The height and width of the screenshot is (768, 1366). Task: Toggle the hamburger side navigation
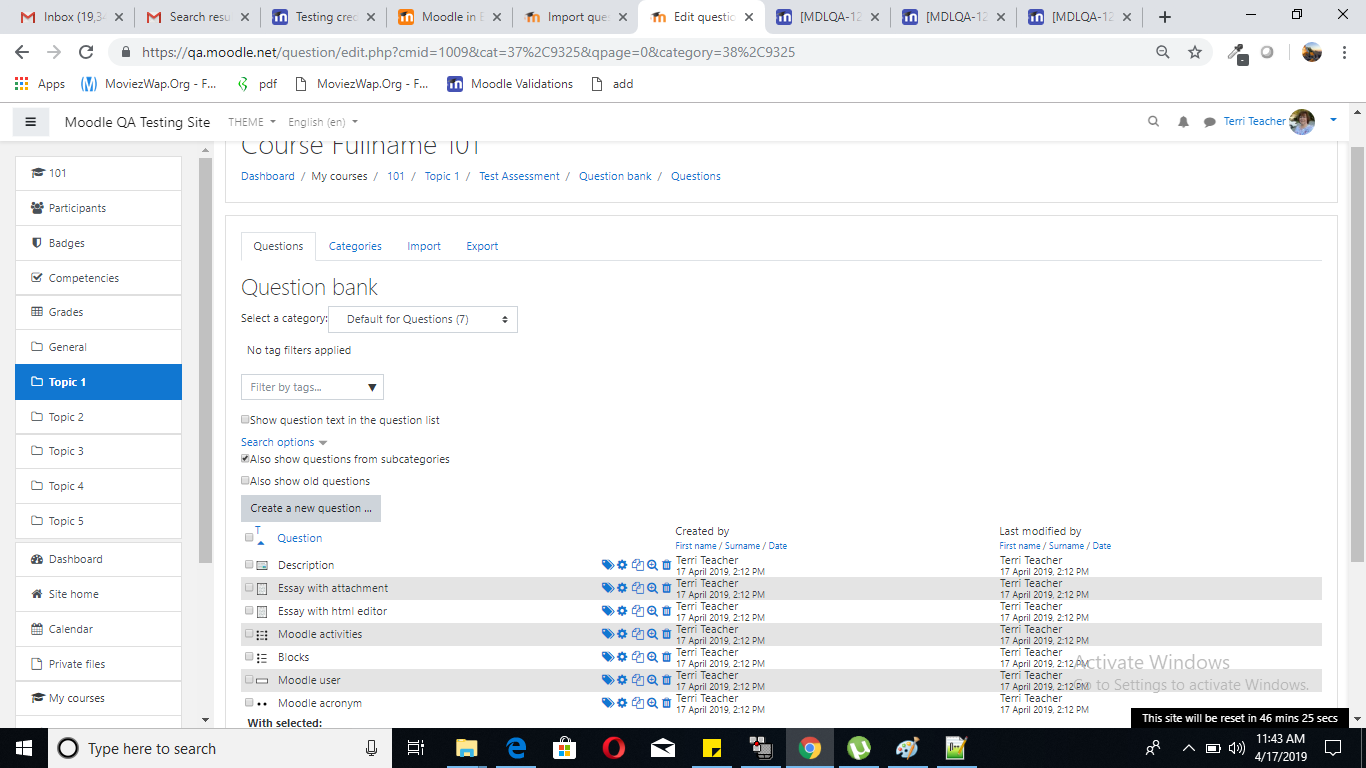[x=31, y=122]
